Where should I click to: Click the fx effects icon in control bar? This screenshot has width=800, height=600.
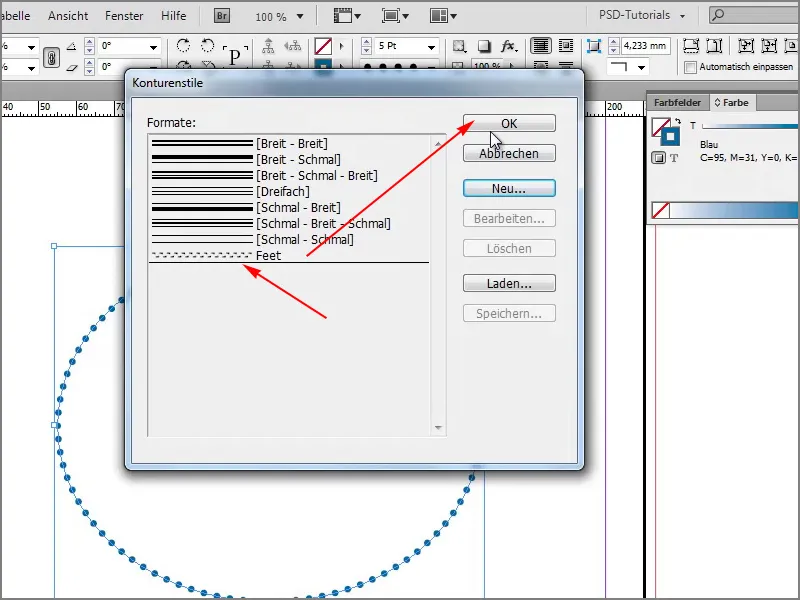coord(509,45)
